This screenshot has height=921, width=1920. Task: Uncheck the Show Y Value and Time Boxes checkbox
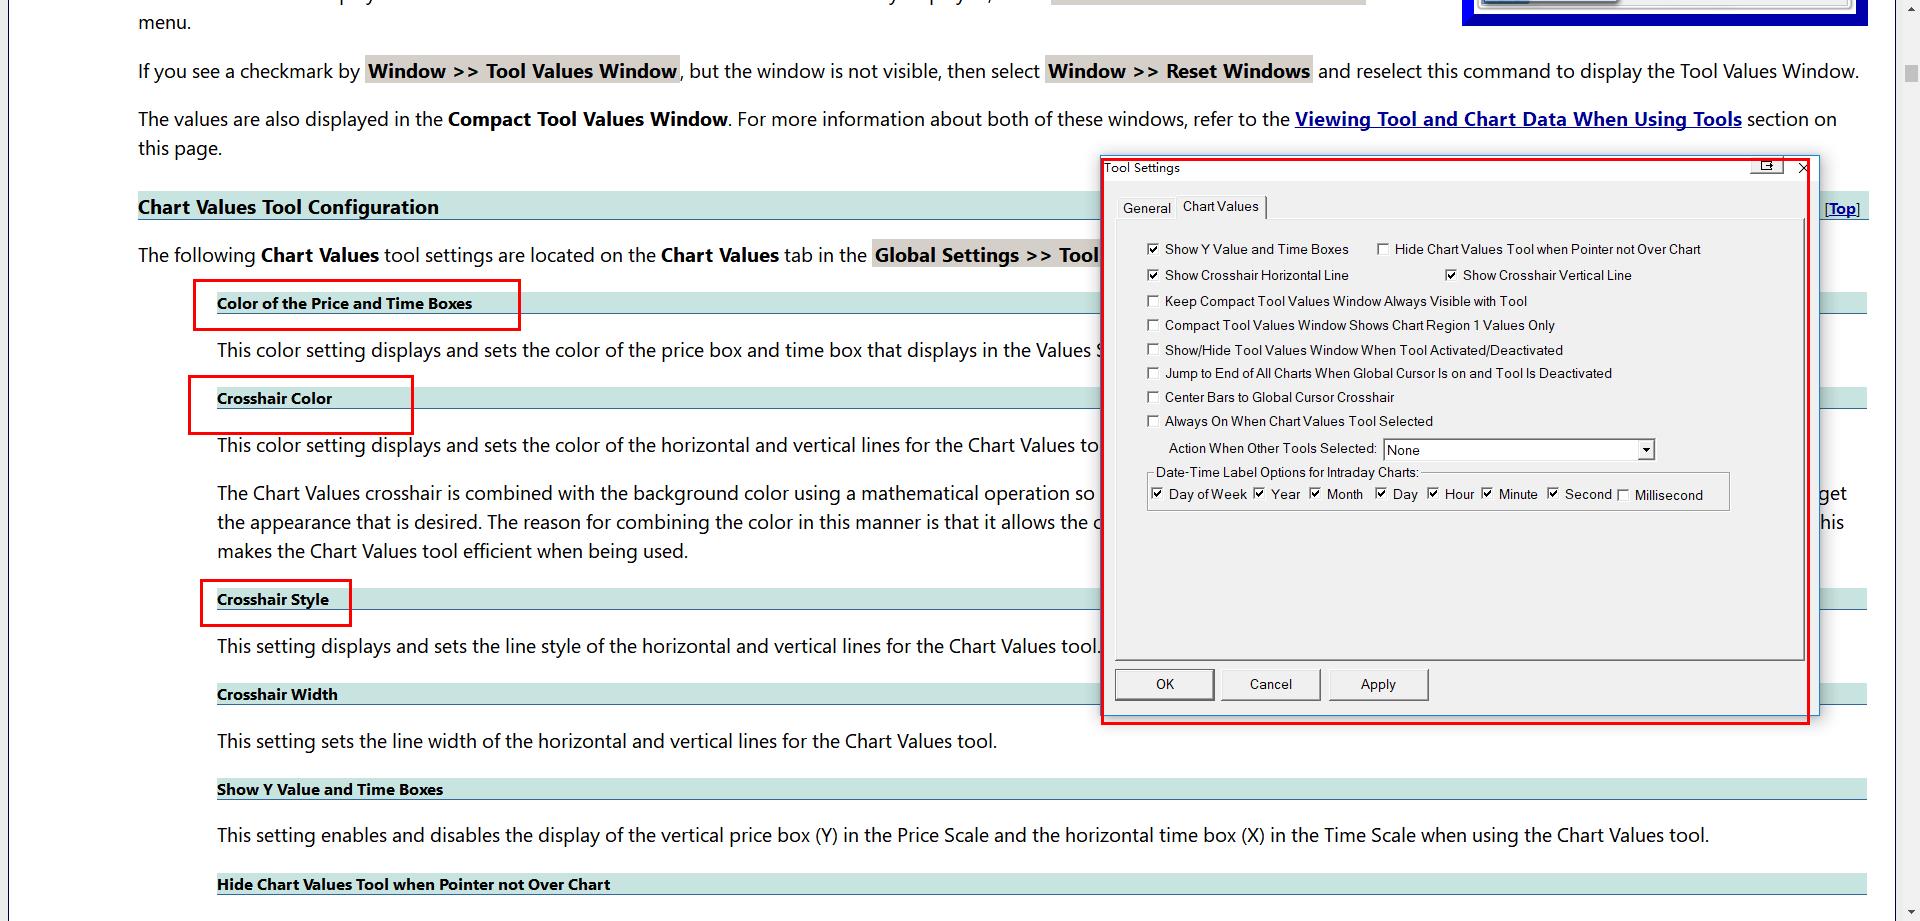[x=1153, y=249]
